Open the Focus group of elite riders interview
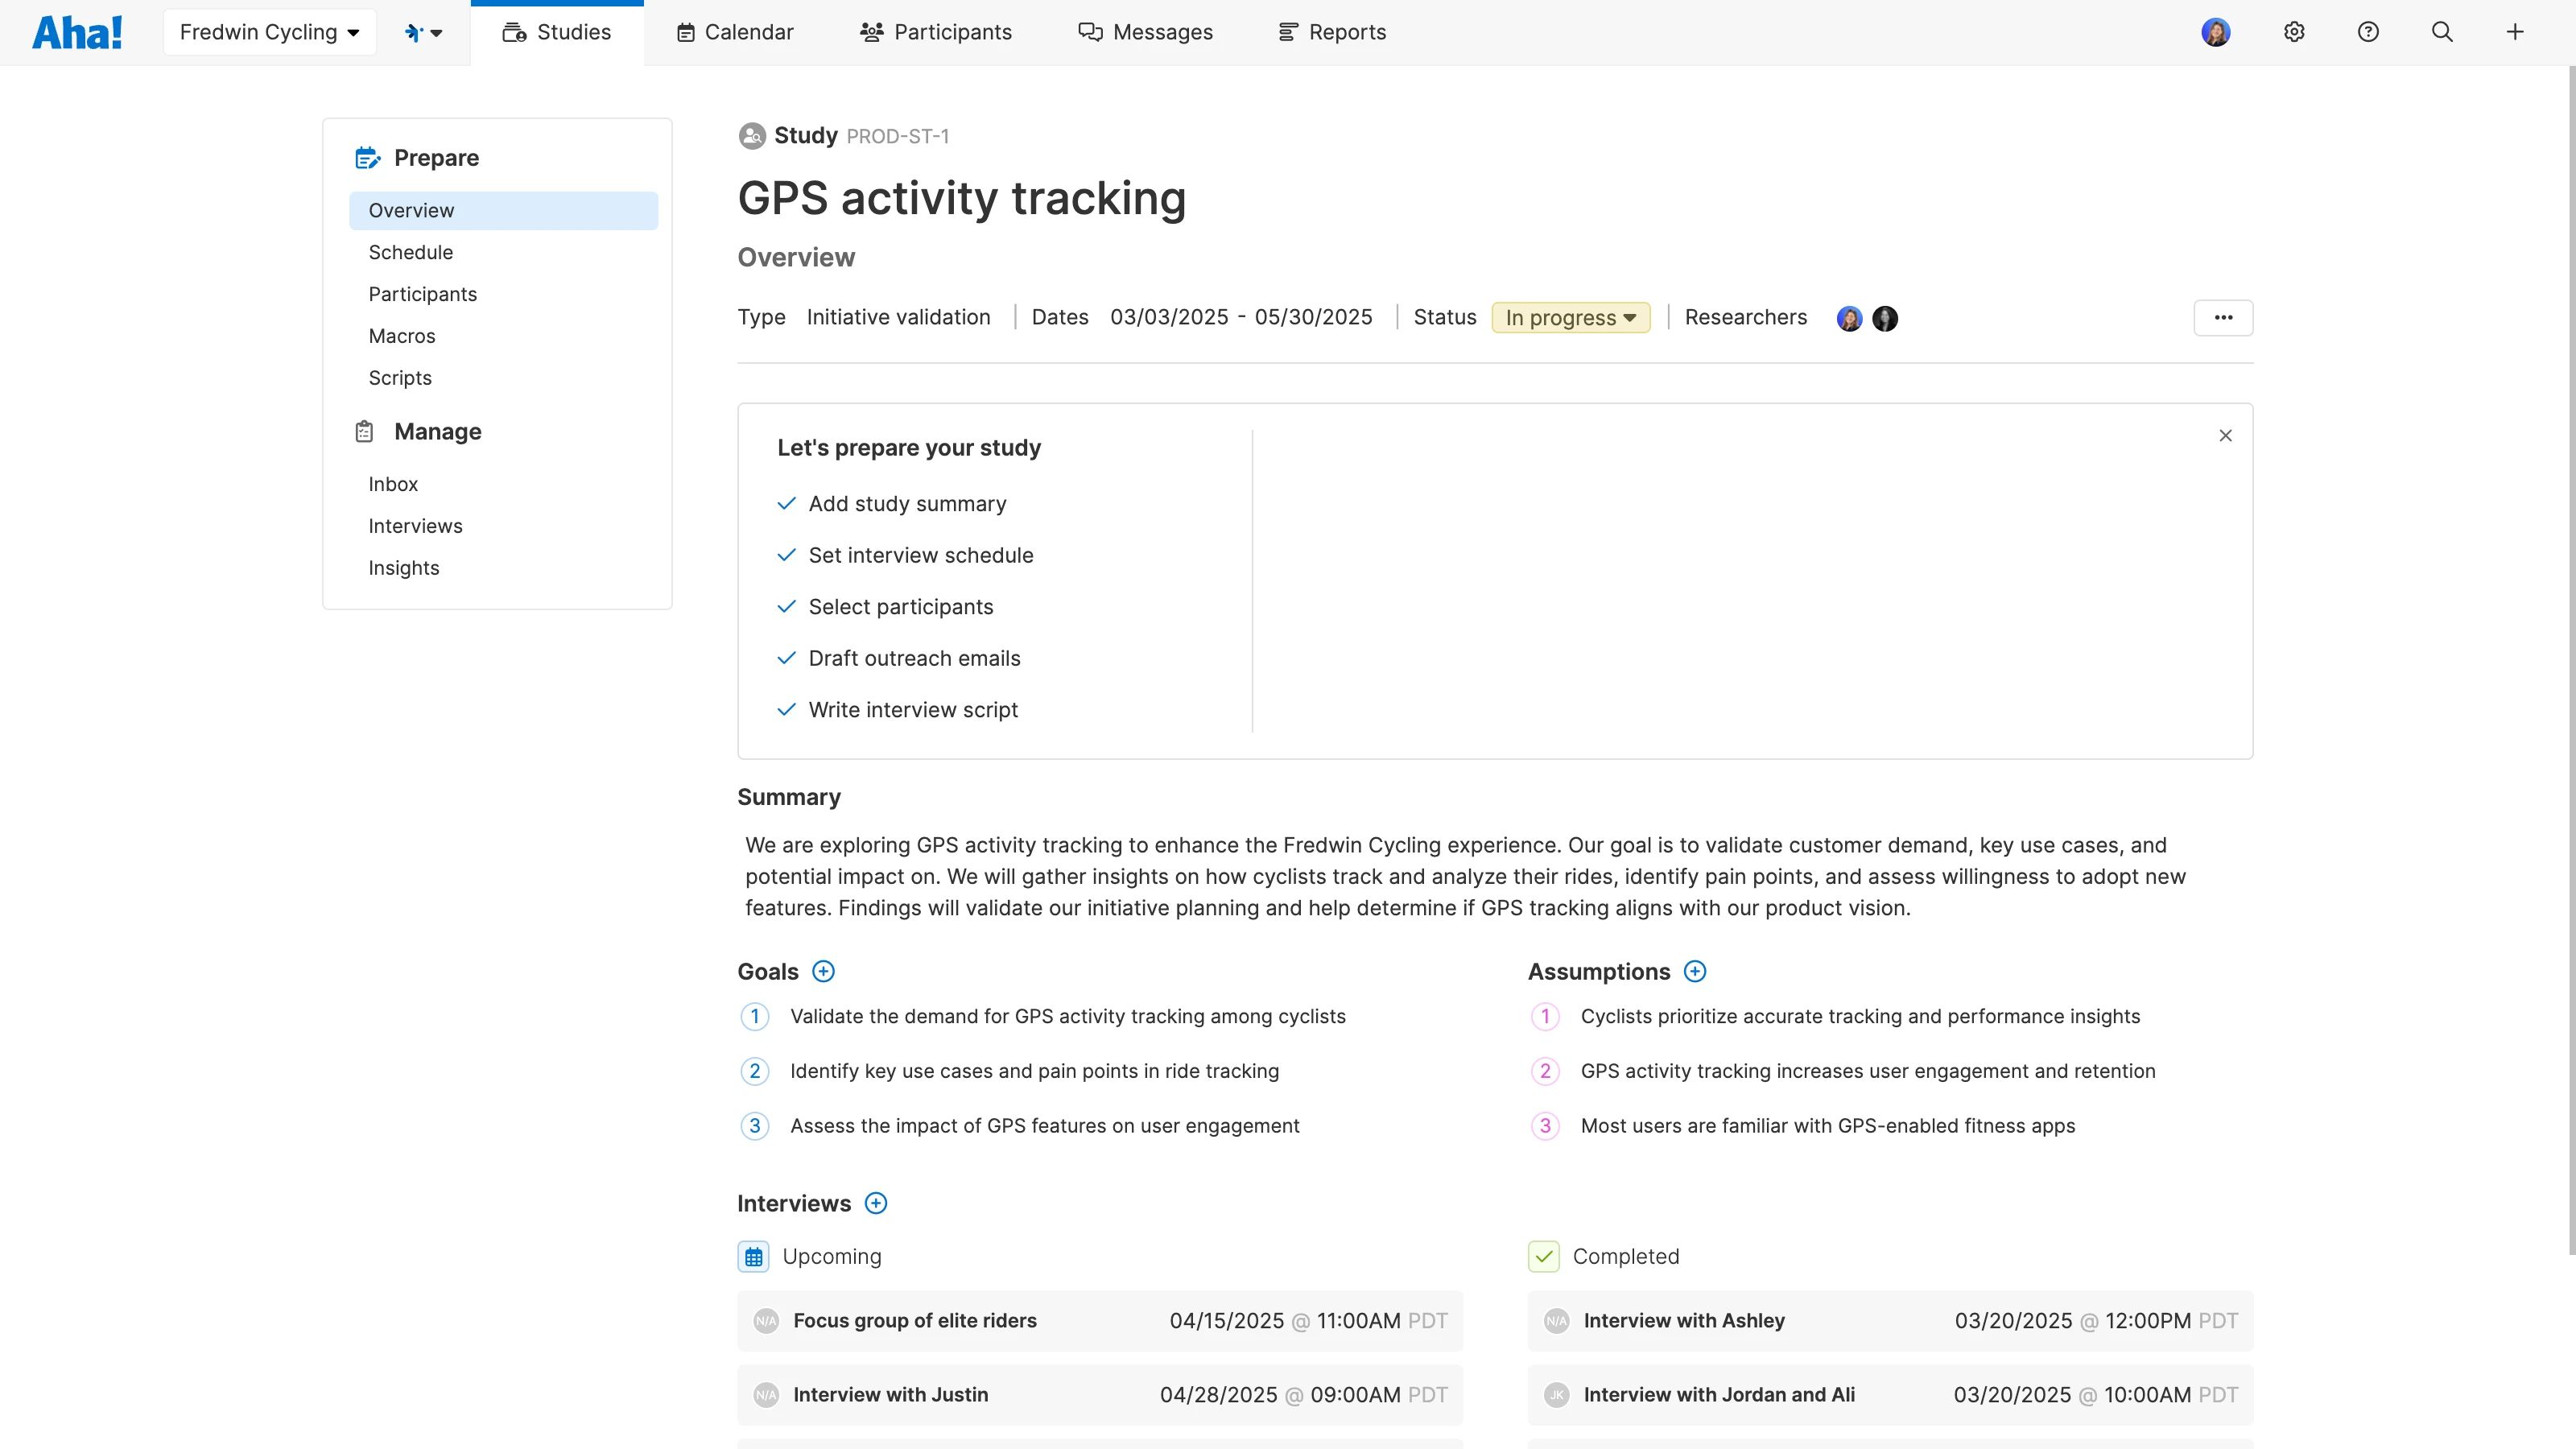Image resolution: width=2576 pixels, height=1449 pixels. click(914, 1320)
